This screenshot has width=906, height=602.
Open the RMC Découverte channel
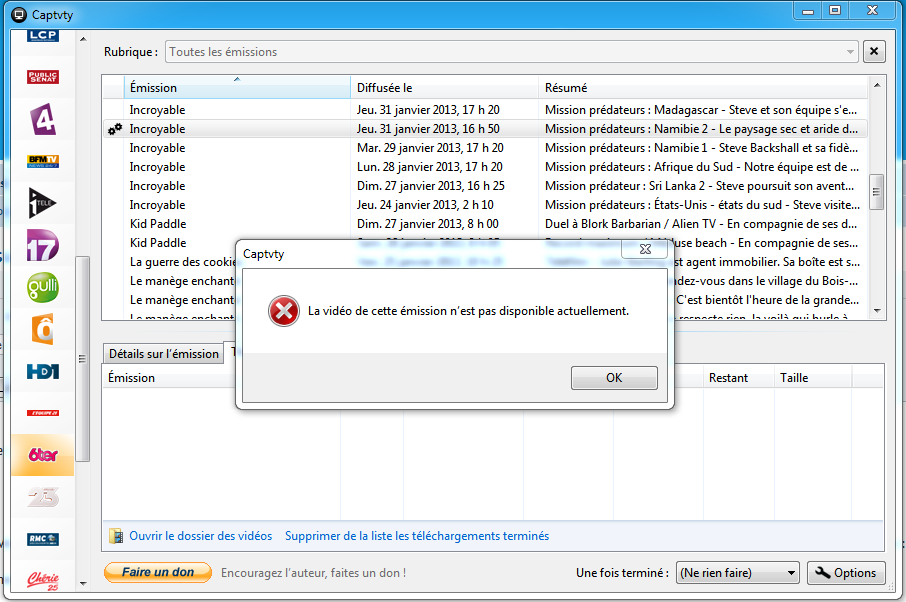click(43, 539)
